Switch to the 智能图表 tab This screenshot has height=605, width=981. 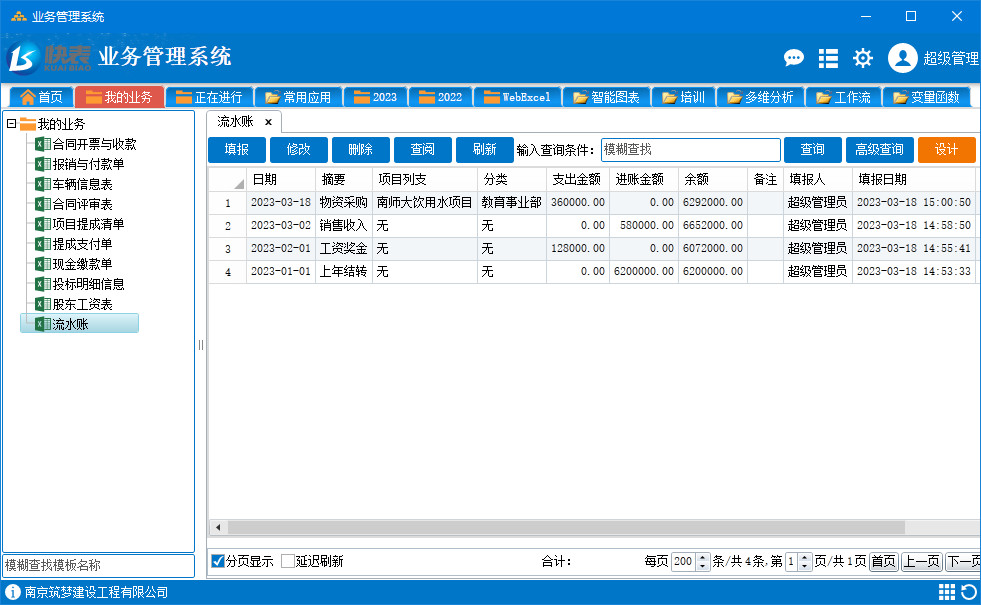[x=606, y=98]
